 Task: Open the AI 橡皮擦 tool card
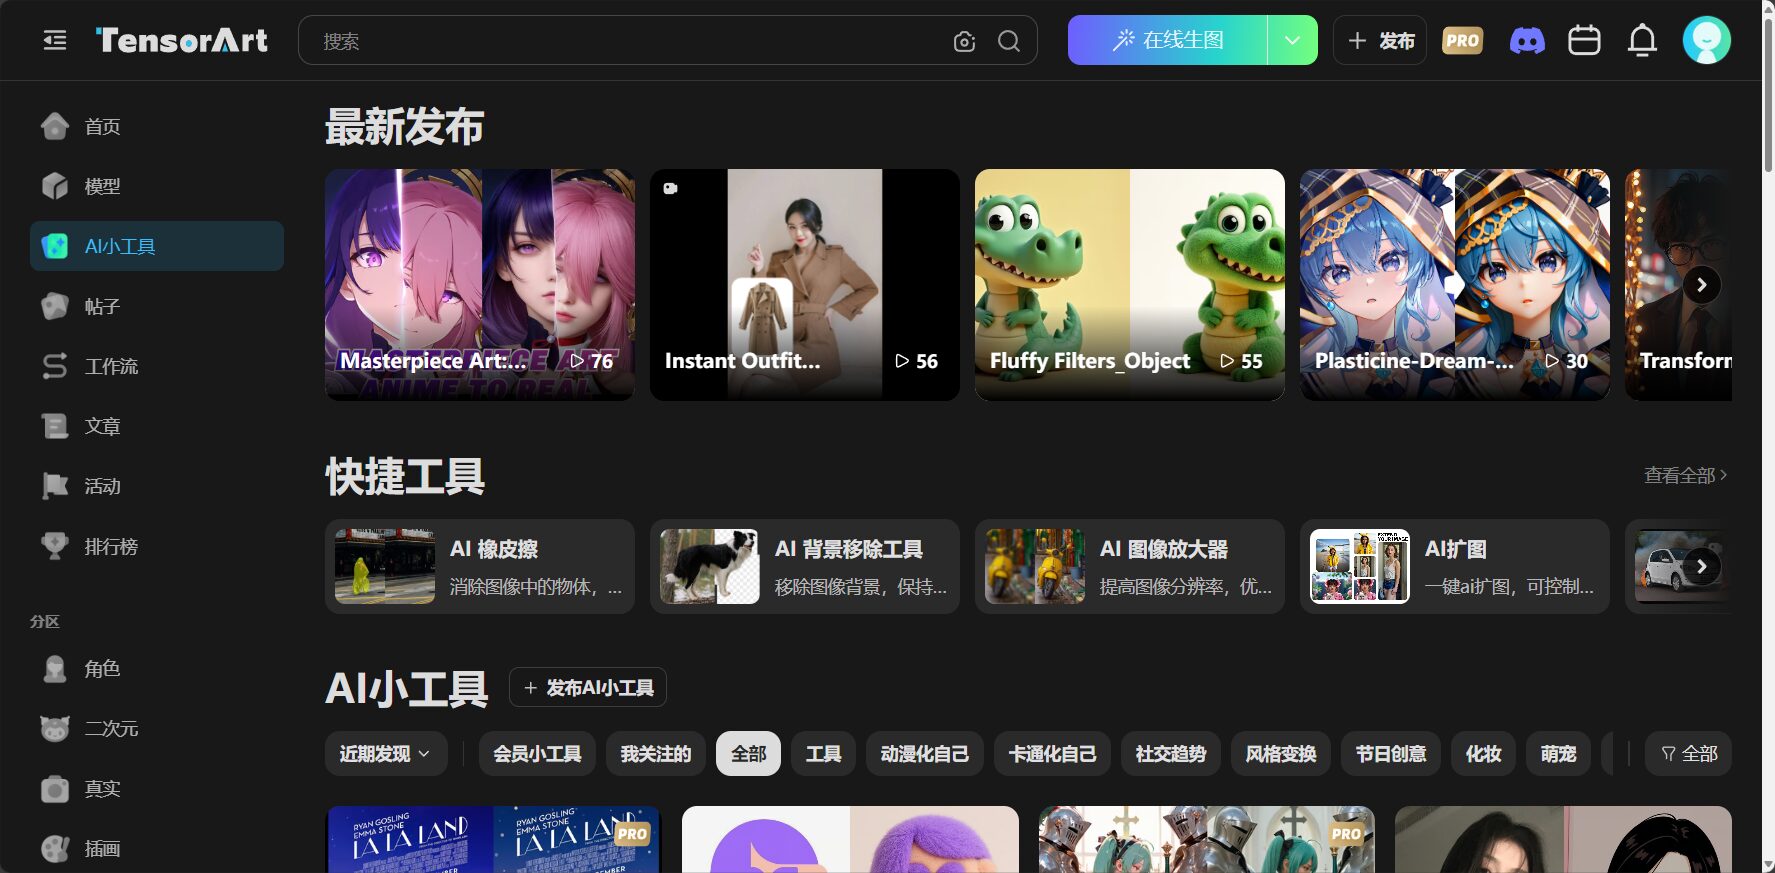pyautogui.click(x=480, y=566)
